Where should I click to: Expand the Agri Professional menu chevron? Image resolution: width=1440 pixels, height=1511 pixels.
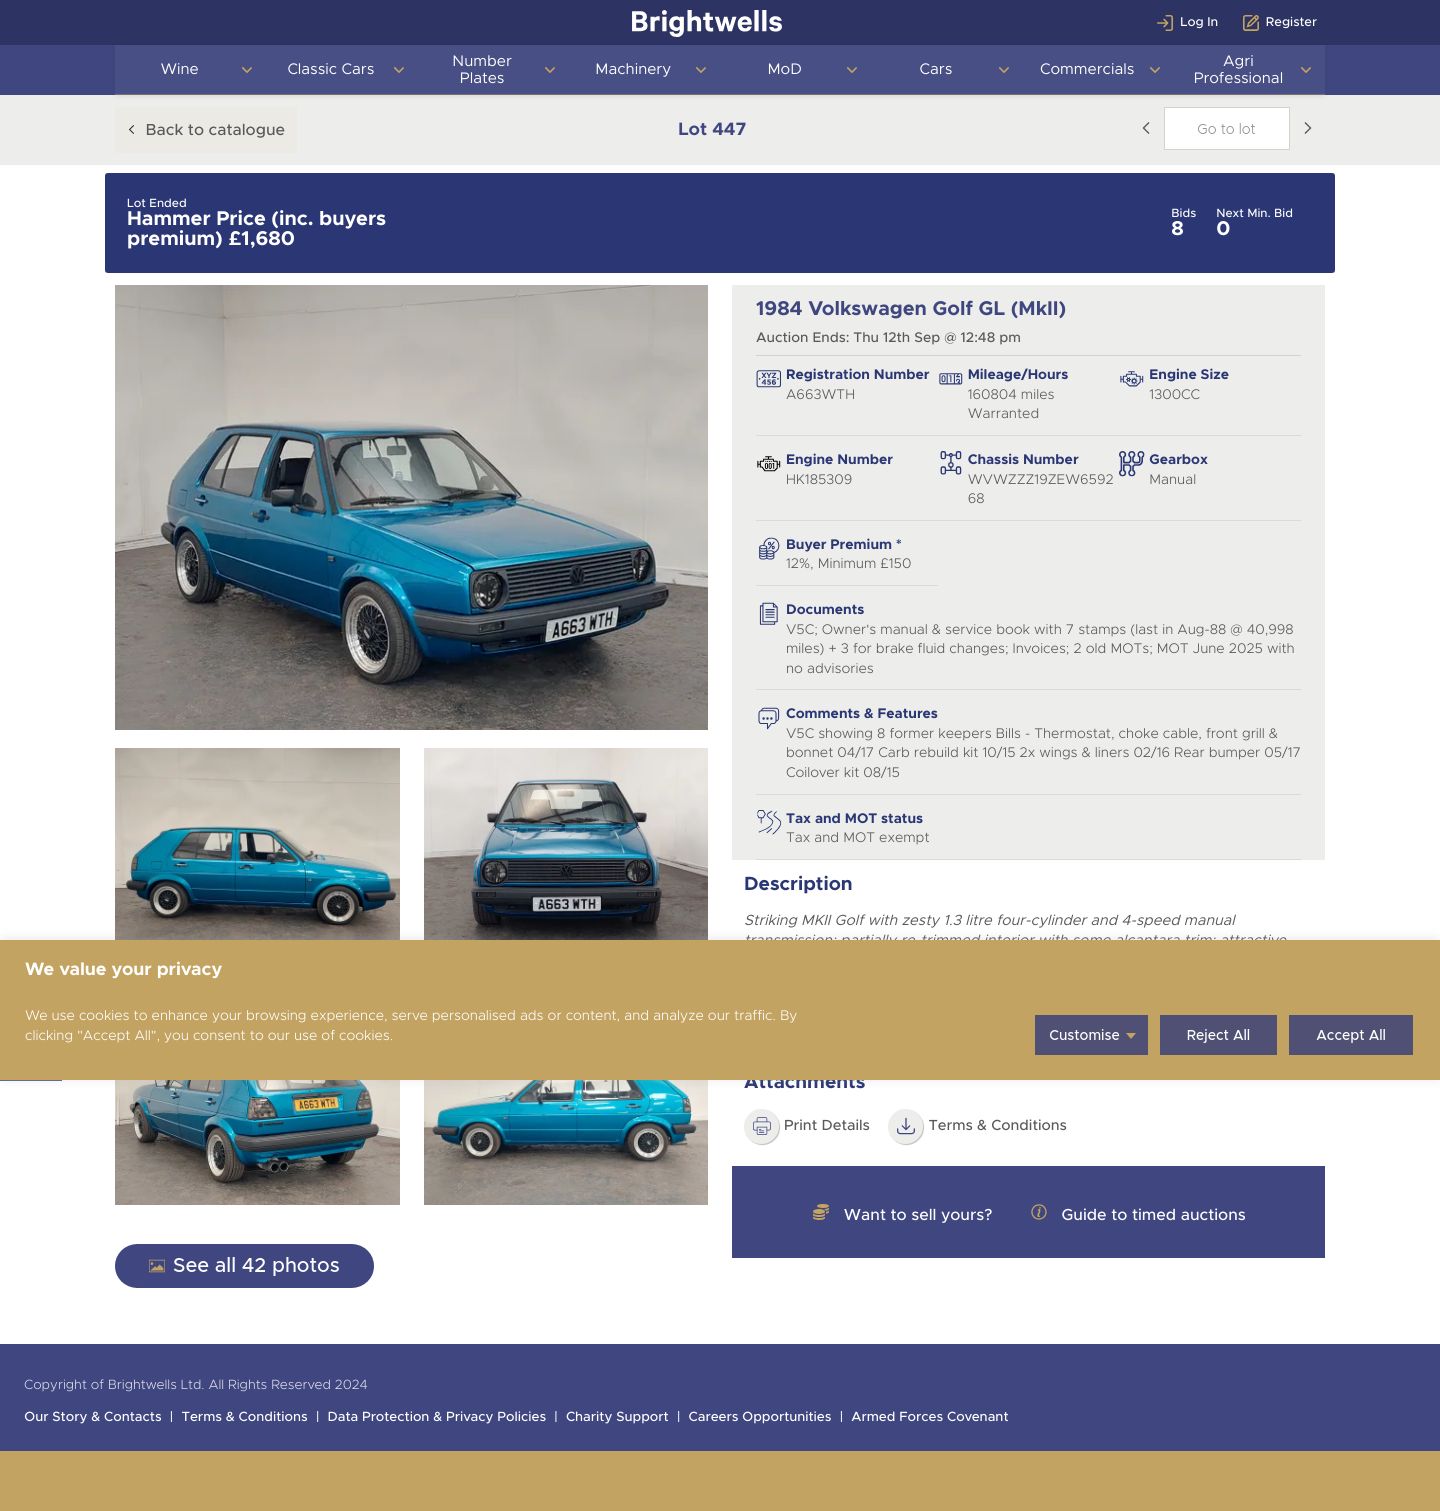(x=1305, y=70)
